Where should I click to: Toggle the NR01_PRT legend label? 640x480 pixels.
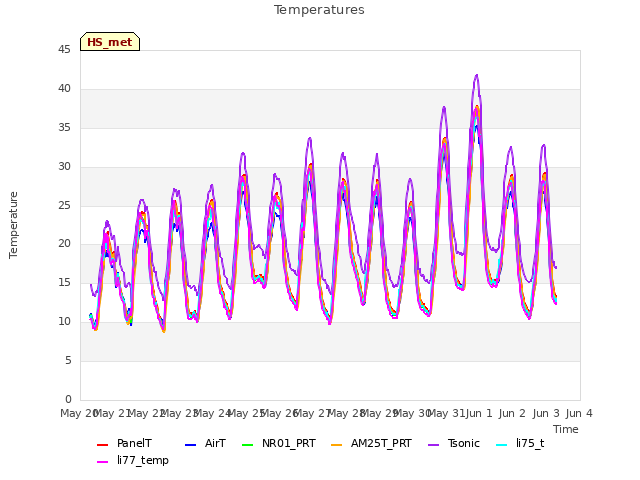289,444
